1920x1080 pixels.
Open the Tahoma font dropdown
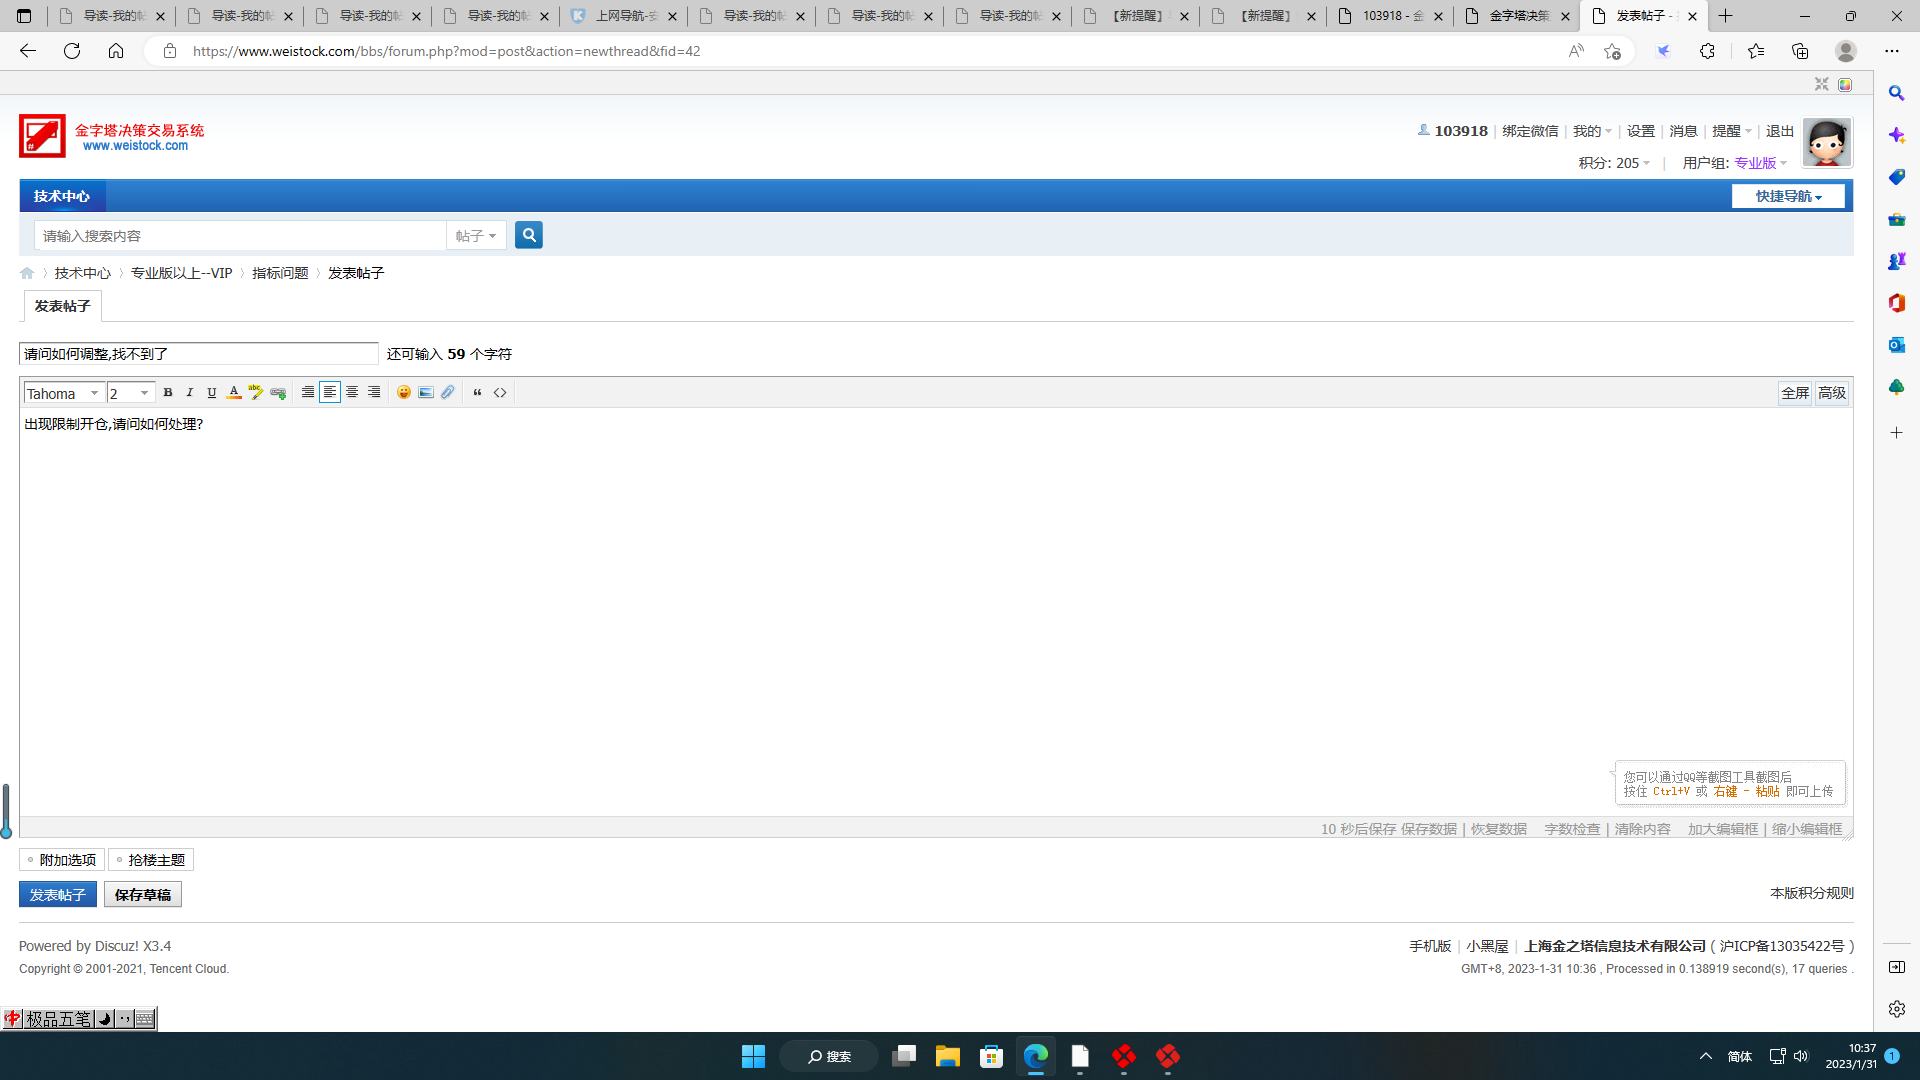(63, 393)
